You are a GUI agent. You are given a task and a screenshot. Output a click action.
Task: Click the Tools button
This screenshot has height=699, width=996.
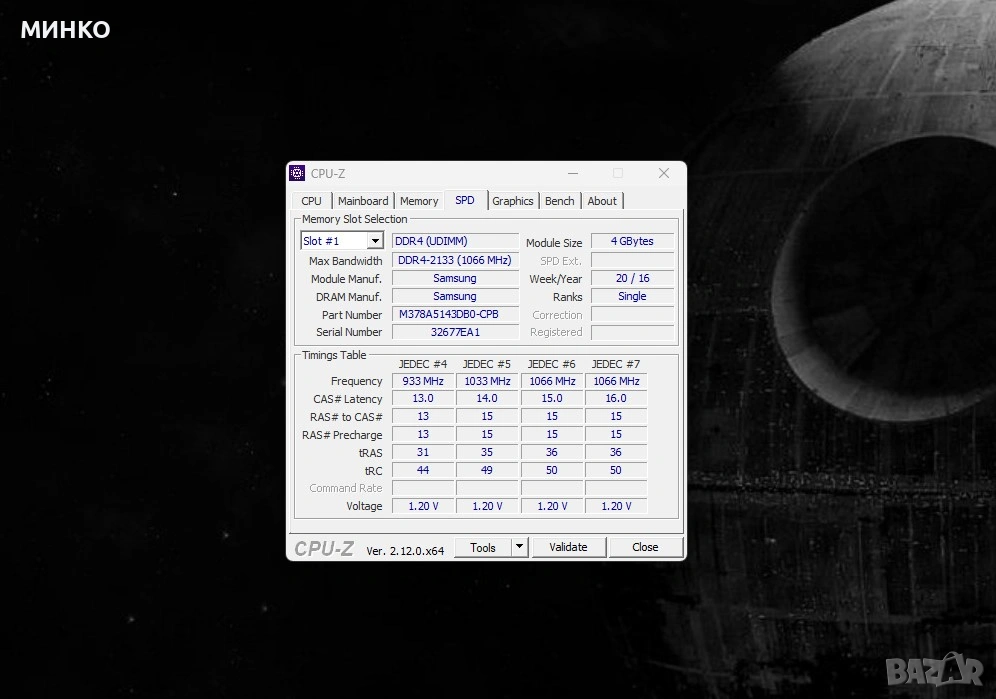[483, 547]
